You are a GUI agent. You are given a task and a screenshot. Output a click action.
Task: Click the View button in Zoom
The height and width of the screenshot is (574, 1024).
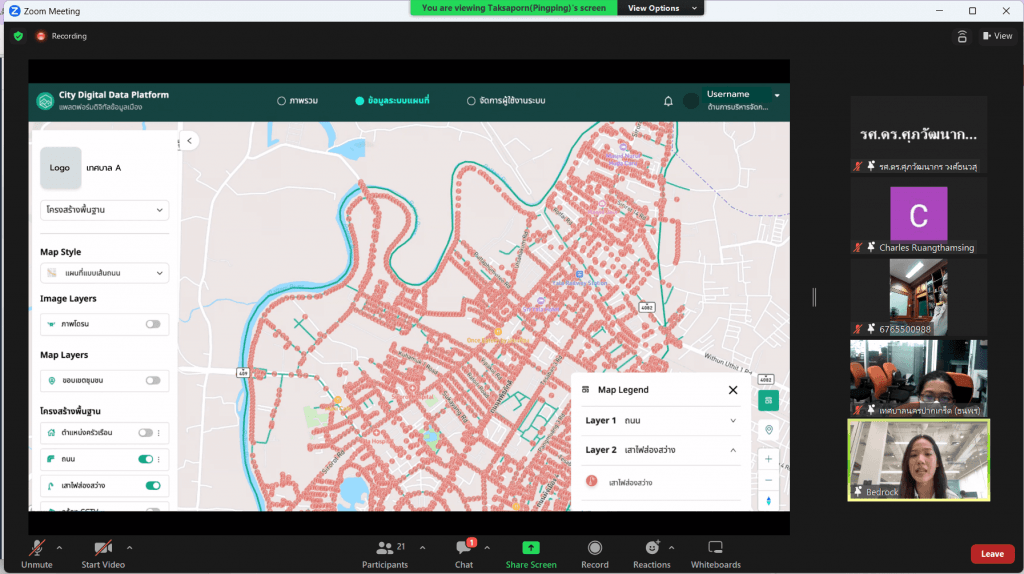click(x=997, y=36)
